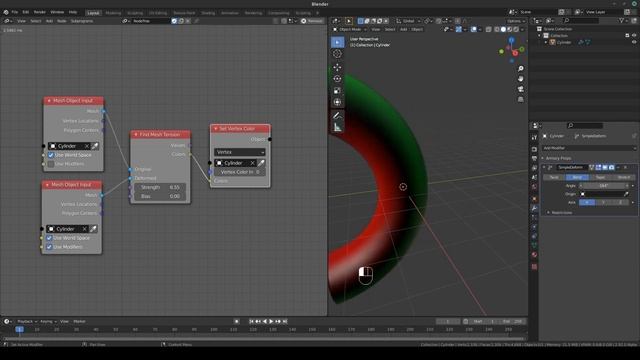
Task: Toggle visibility eye of Collection in outliner
Action: click(634, 36)
